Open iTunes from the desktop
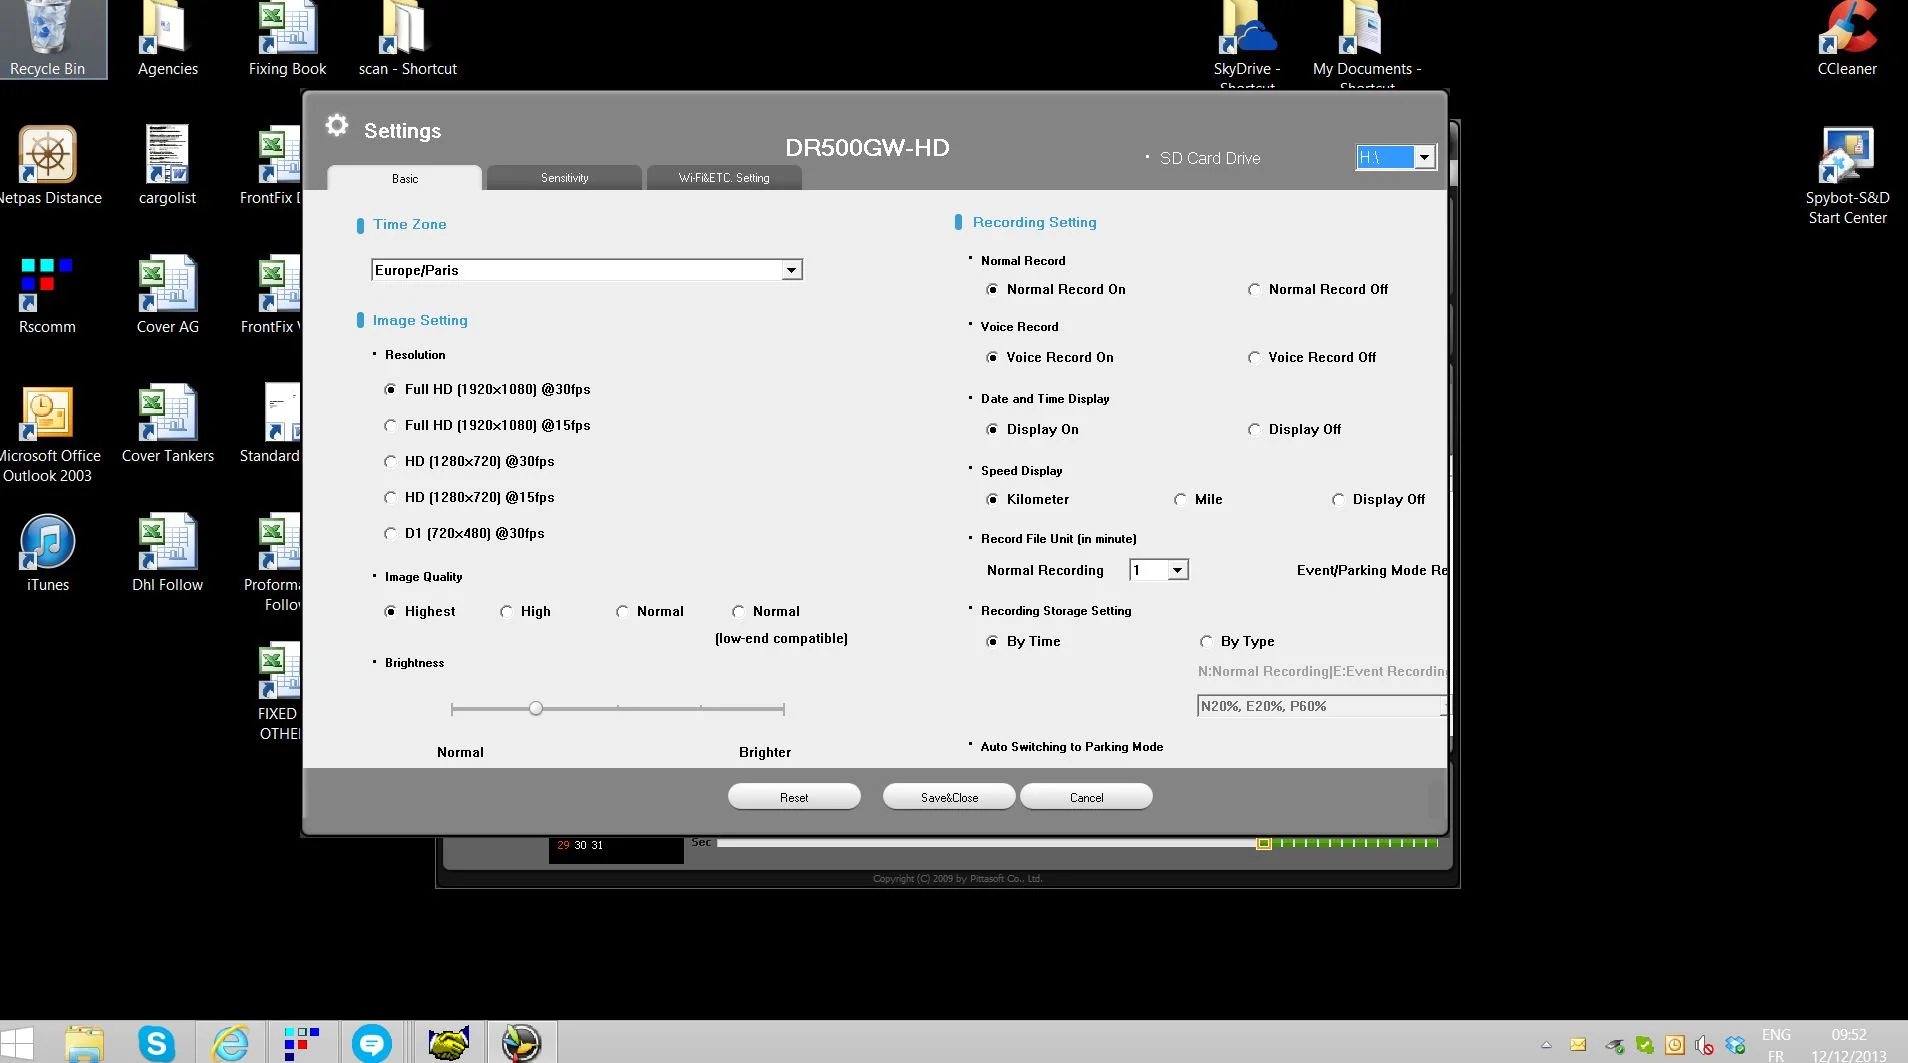 pos(47,553)
